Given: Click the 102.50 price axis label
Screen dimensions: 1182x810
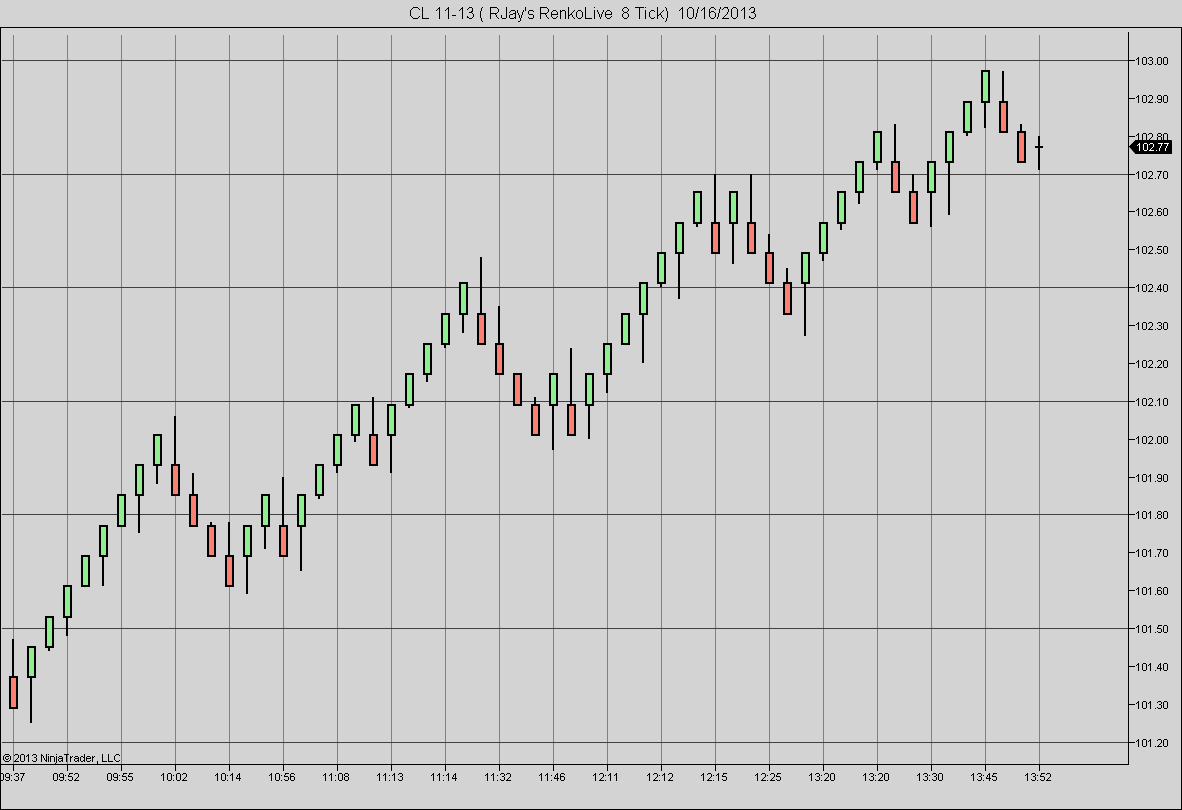Looking at the screenshot, I should 1152,250.
